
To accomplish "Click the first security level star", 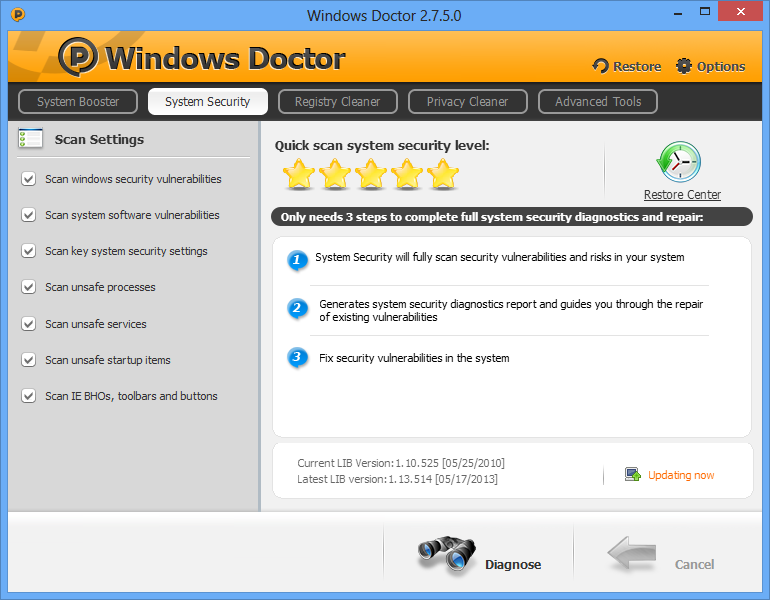I will (299, 174).
